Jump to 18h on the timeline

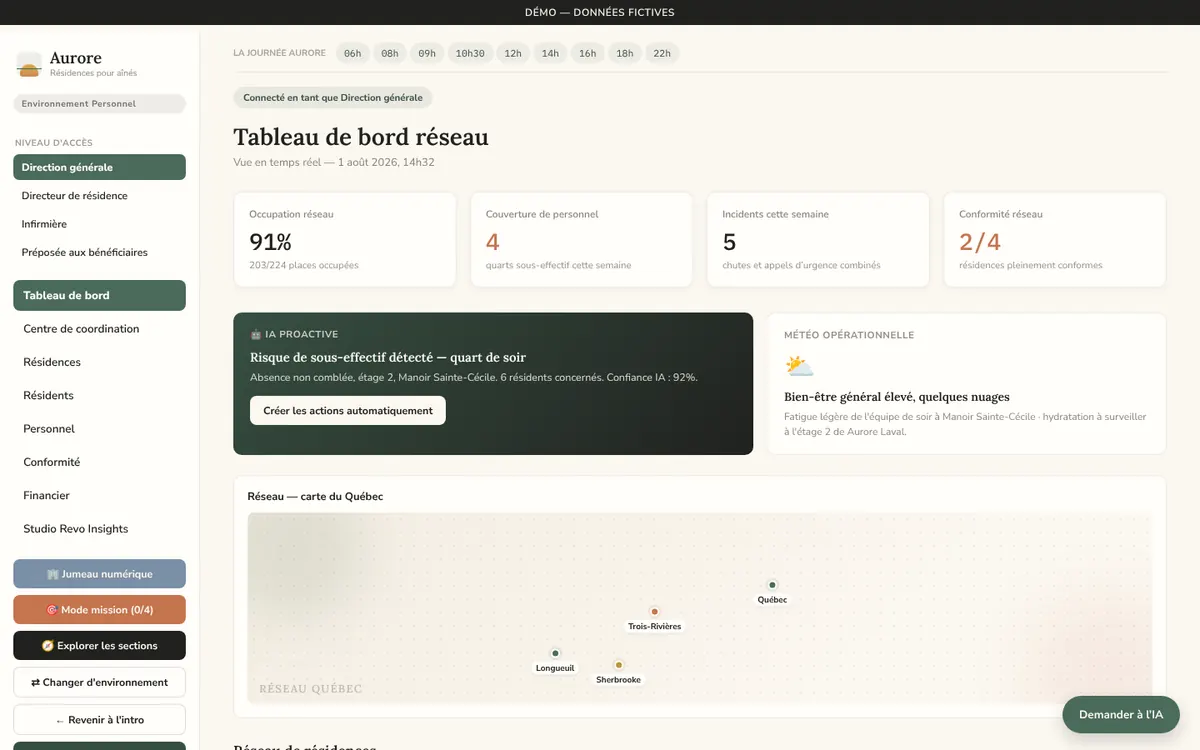(625, 53)
